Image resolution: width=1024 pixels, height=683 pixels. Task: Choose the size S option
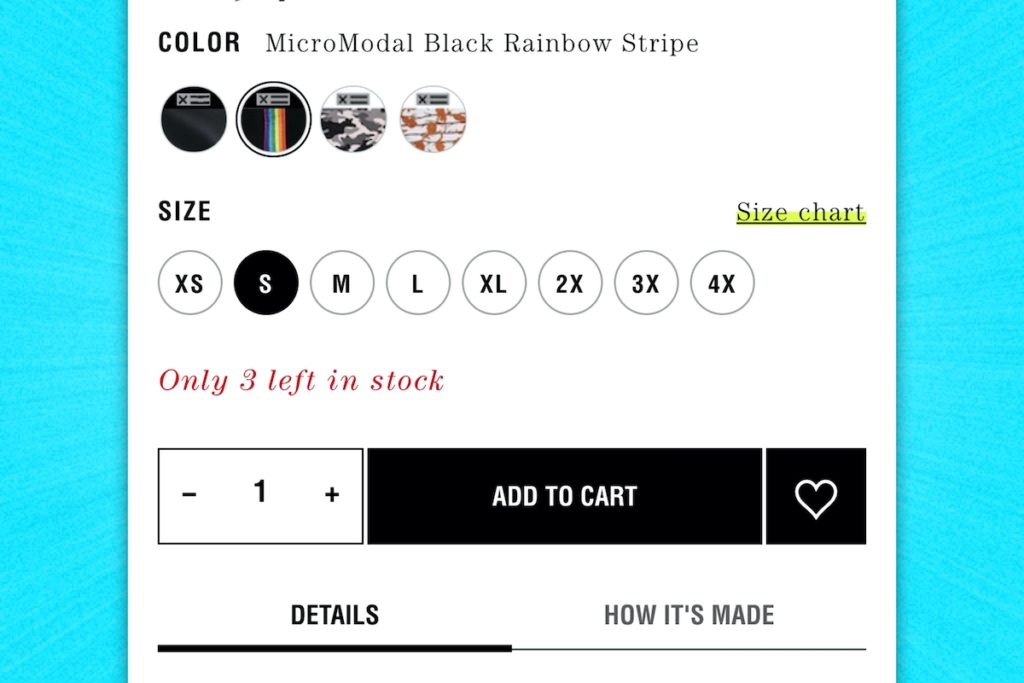pos(265,283)
